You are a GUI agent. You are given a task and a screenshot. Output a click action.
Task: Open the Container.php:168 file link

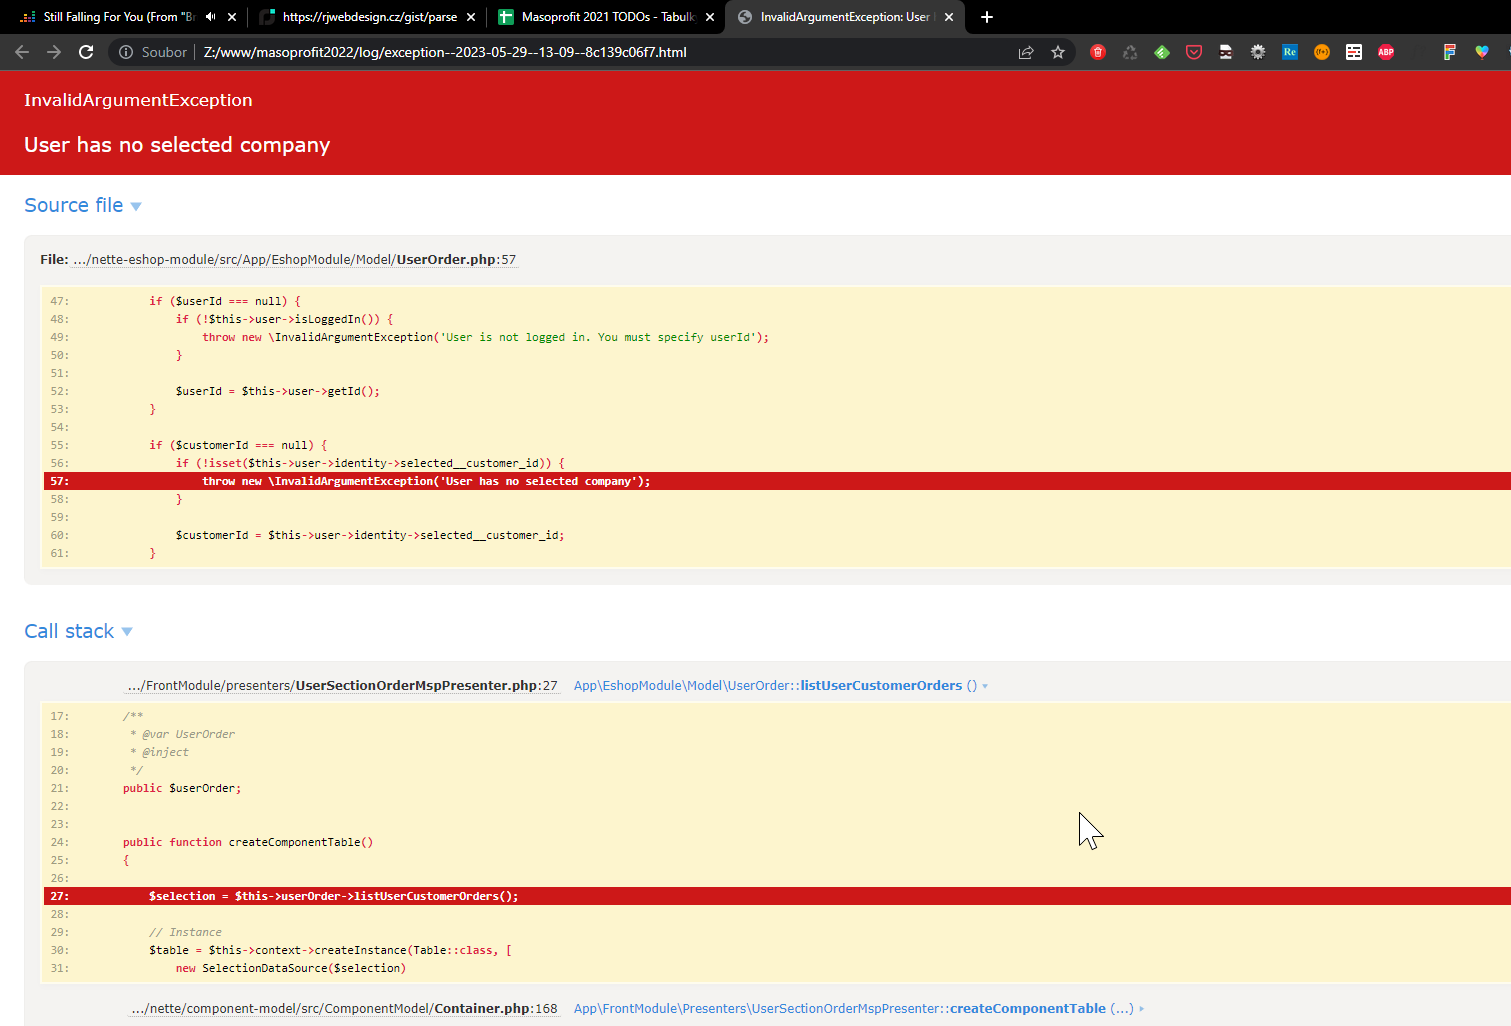344,1009
